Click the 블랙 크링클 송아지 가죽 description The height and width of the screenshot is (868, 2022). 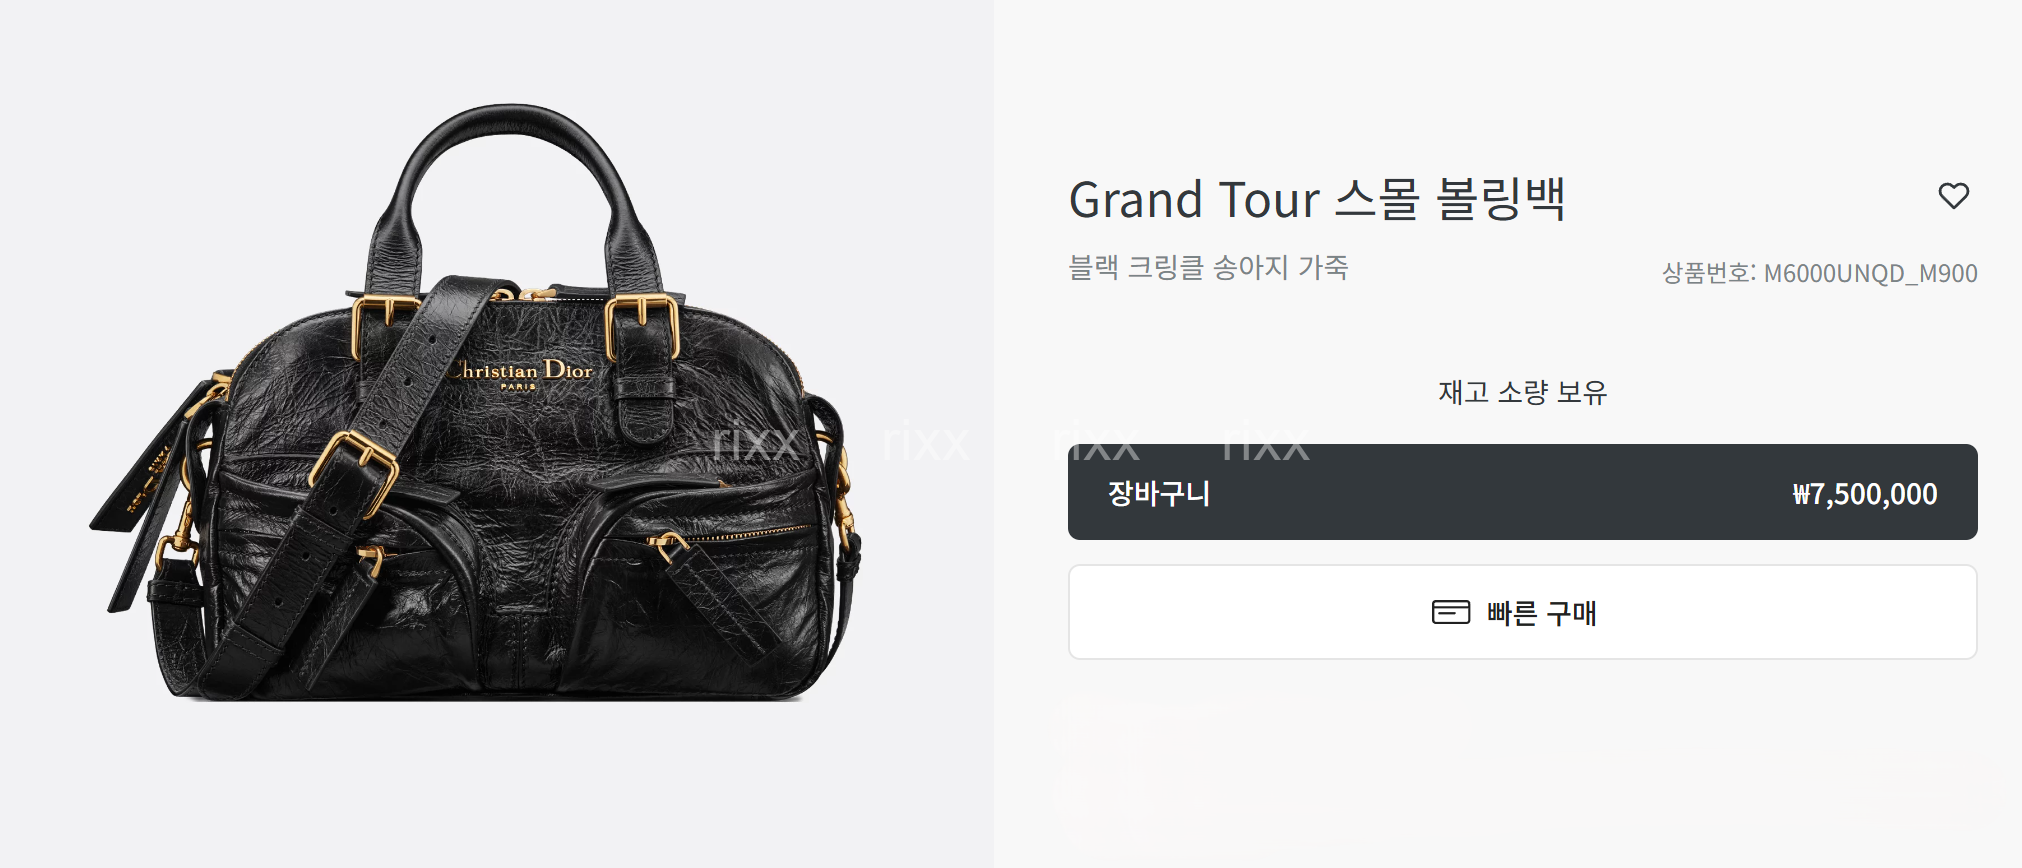pos(1208,267)
